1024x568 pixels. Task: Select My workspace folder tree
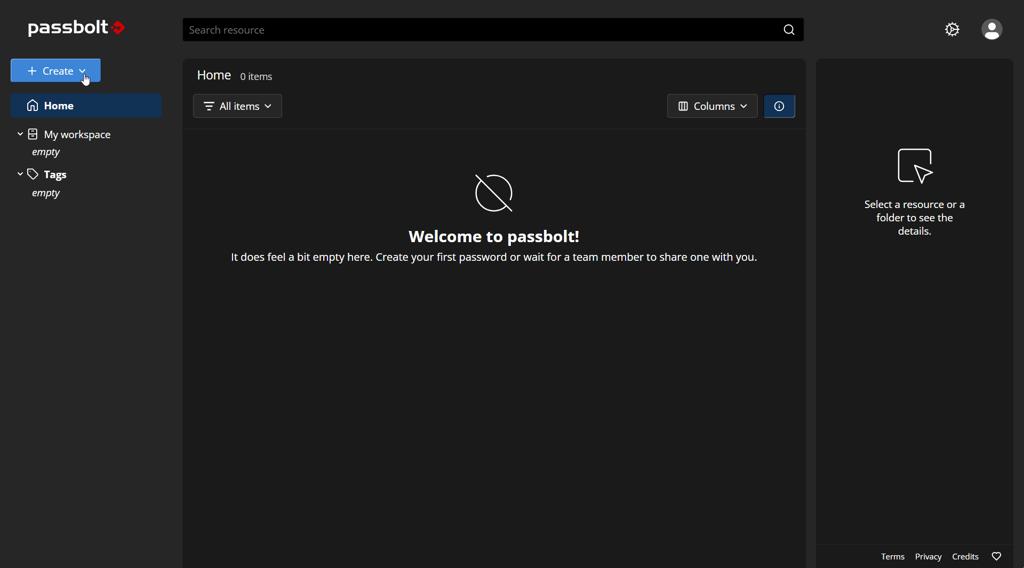pyautogui.click(x=77, y=134)
